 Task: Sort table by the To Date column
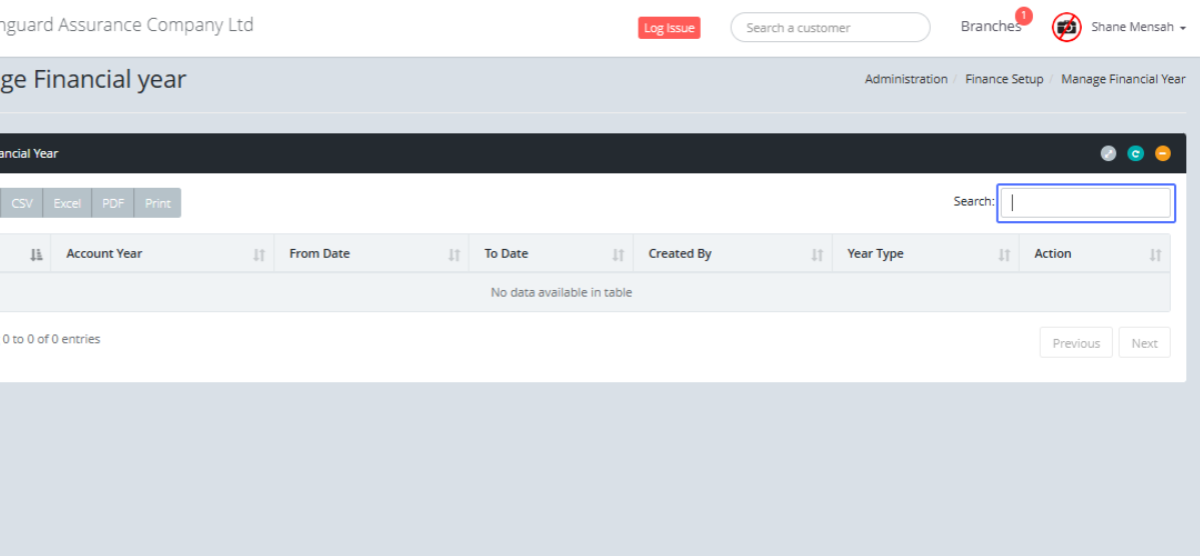click(551, 254)
